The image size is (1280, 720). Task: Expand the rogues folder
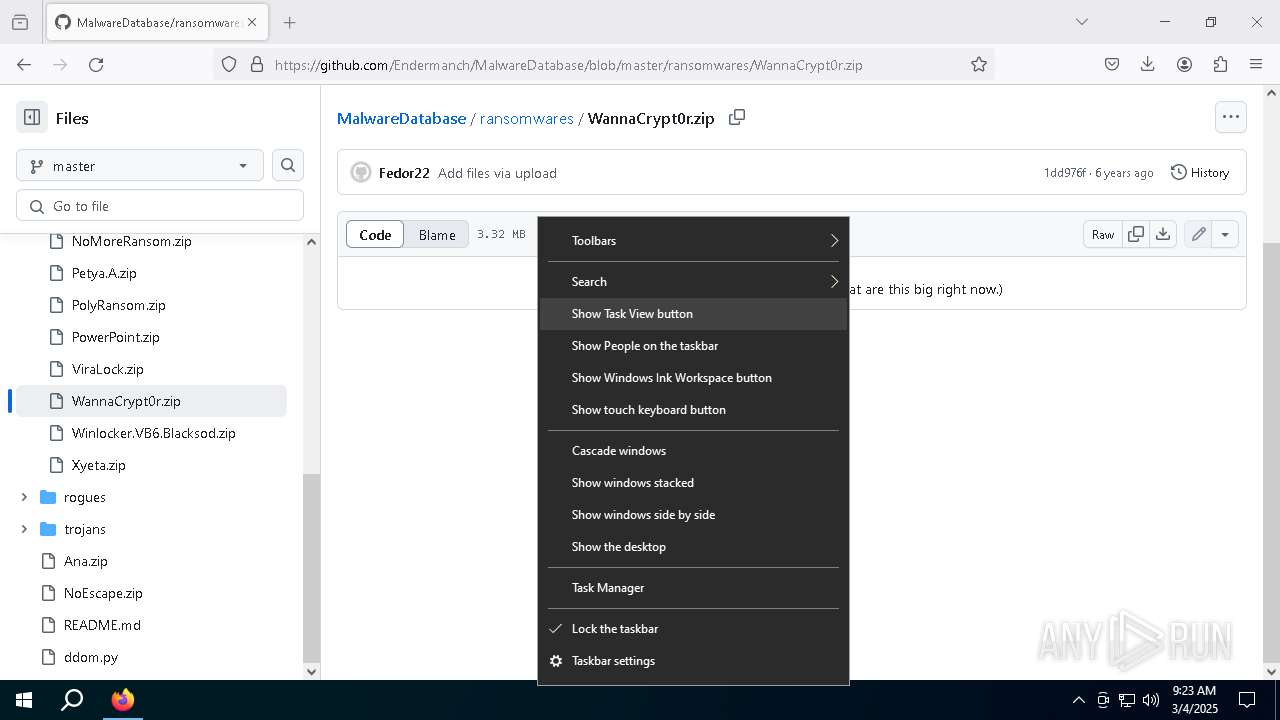click(24, 497)
